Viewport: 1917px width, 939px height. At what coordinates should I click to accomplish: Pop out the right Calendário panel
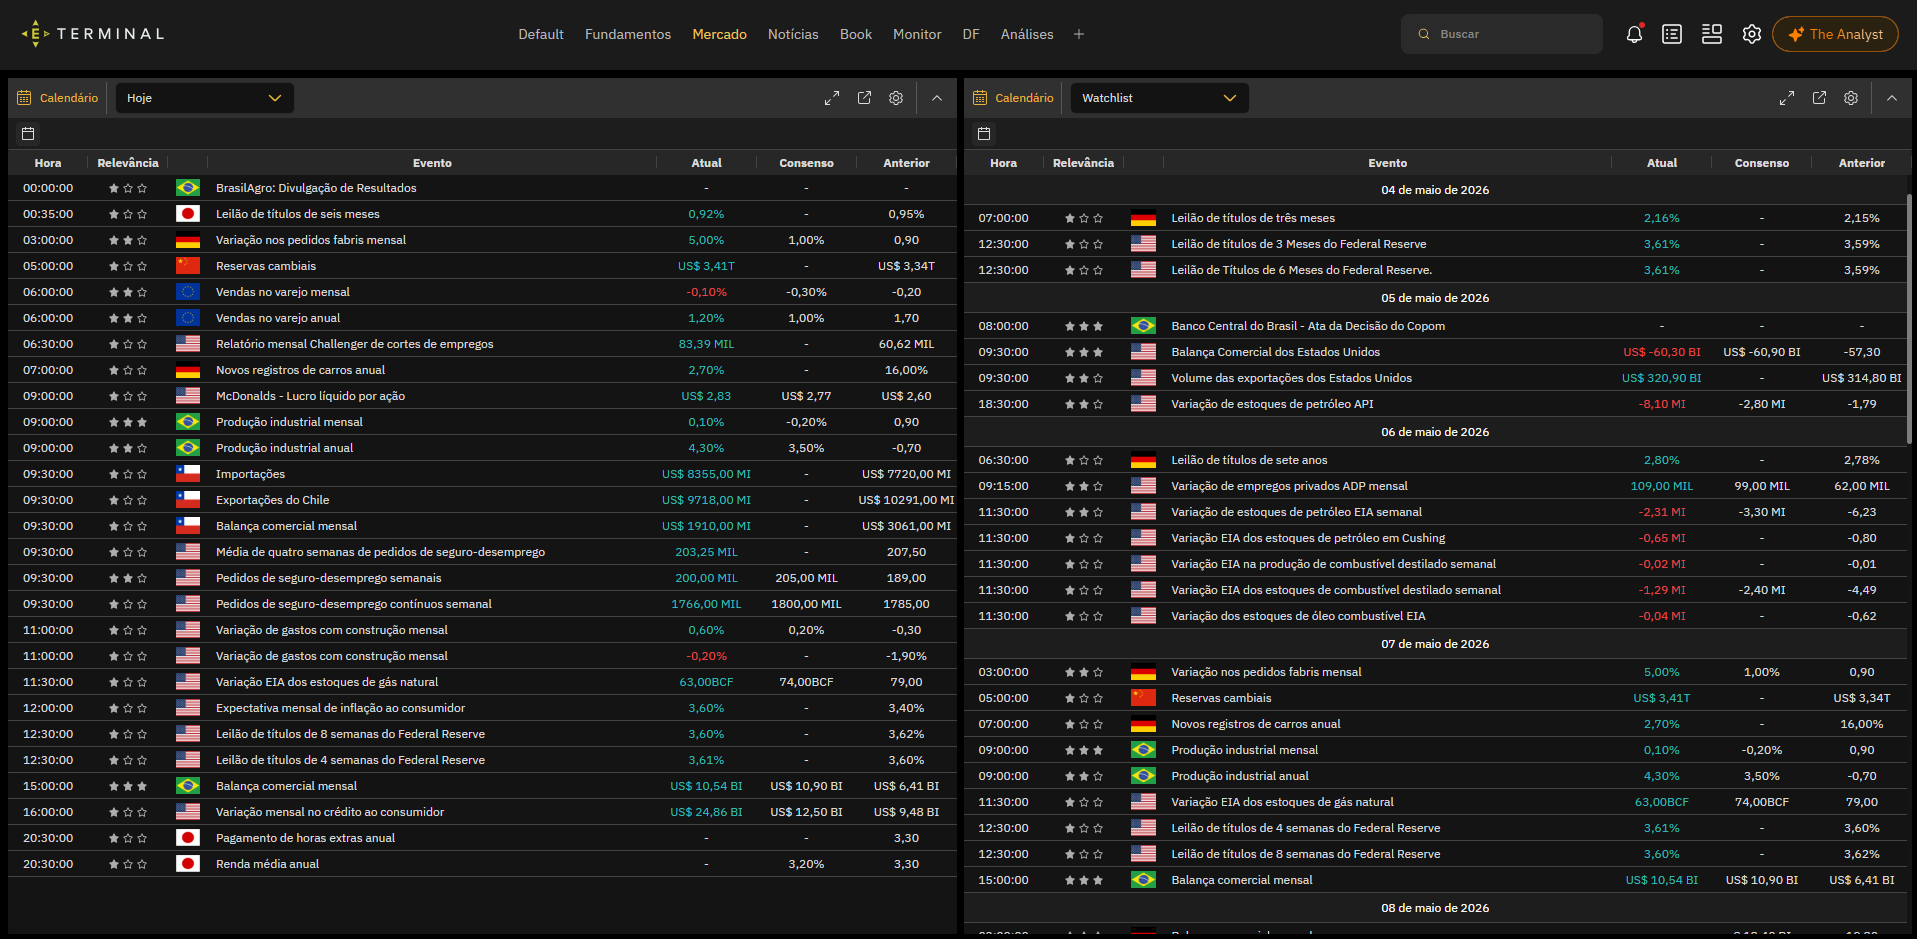1819,98
